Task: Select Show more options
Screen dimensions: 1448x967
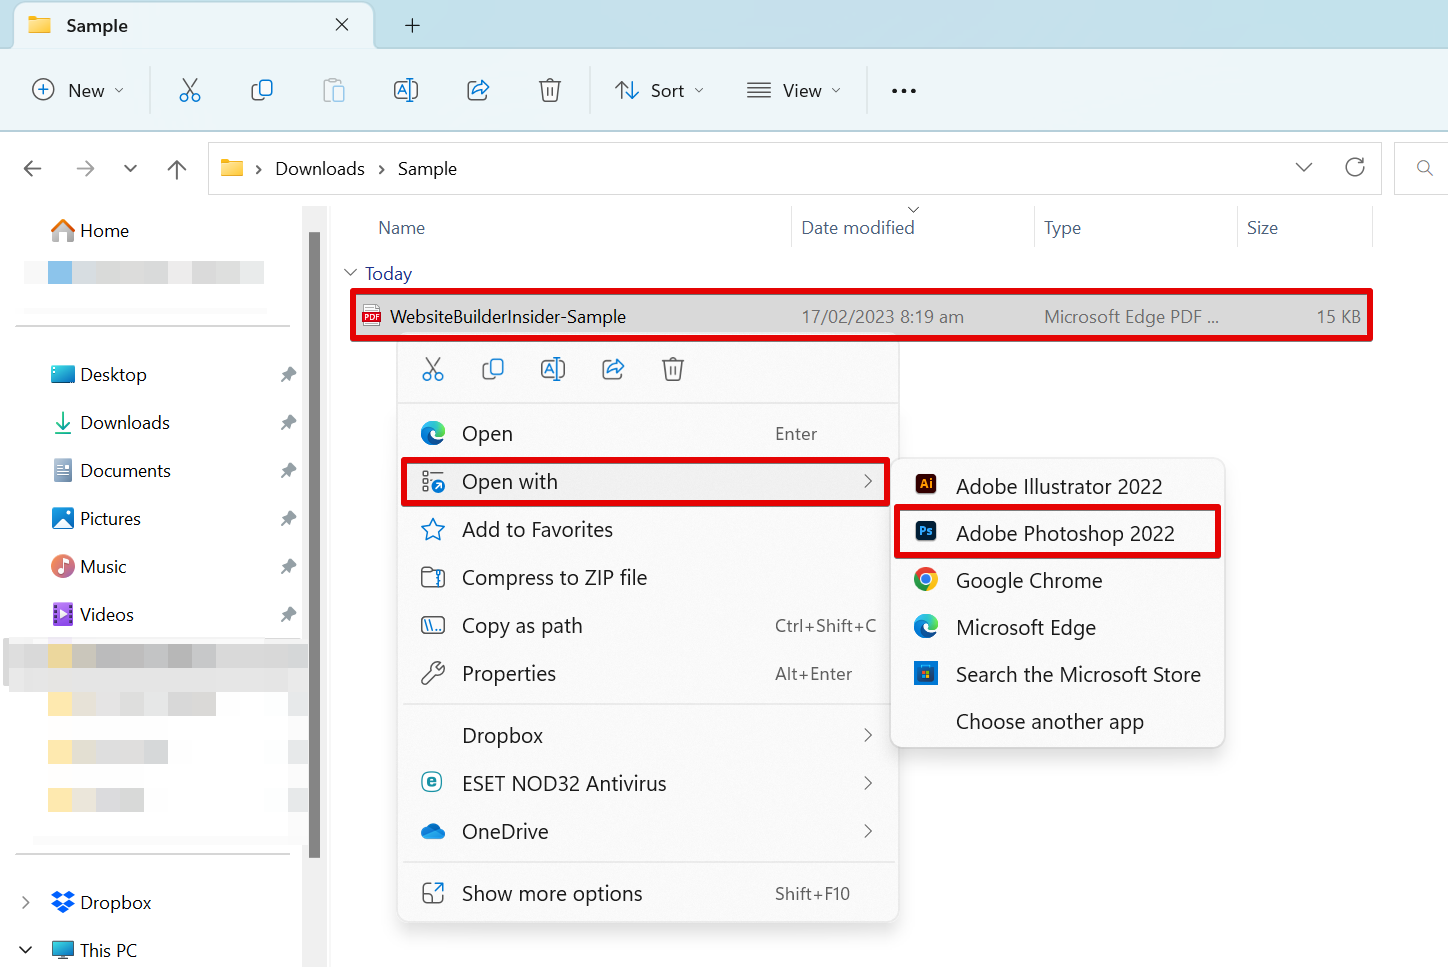Action: [x=552, y=894]
